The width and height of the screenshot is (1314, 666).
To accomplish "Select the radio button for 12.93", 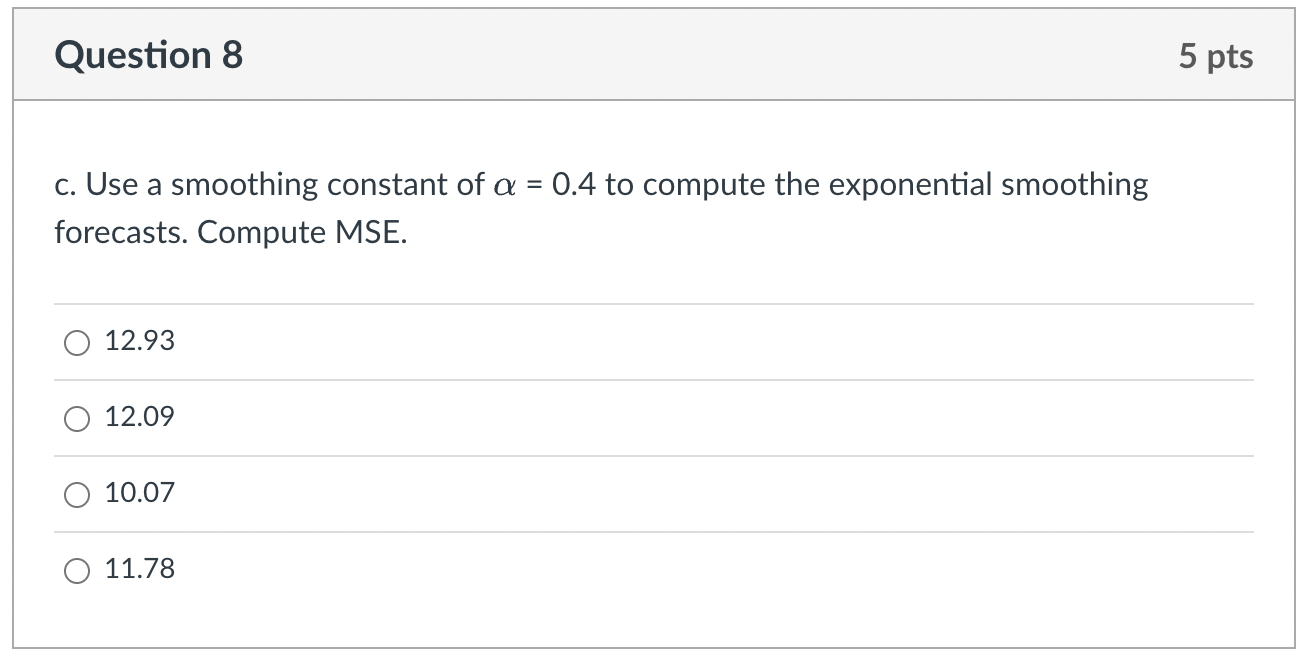I will click(x=76, y=341).
